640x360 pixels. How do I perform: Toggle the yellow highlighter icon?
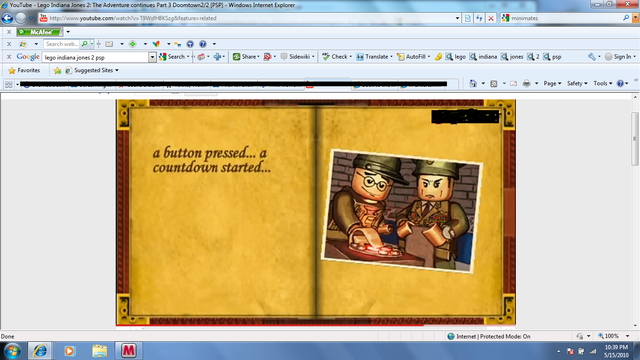[x=438, y=57]
